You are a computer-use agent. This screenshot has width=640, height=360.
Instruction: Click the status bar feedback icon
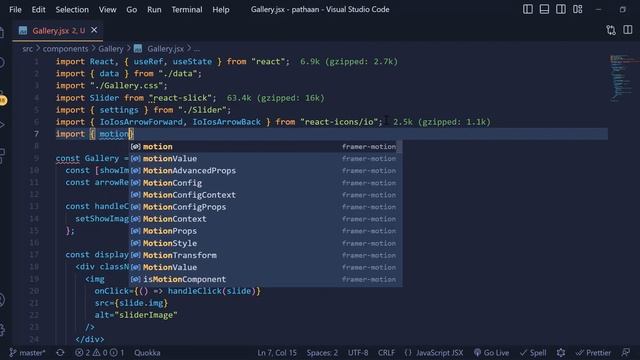pyautogui.click(x=626, y=353)
